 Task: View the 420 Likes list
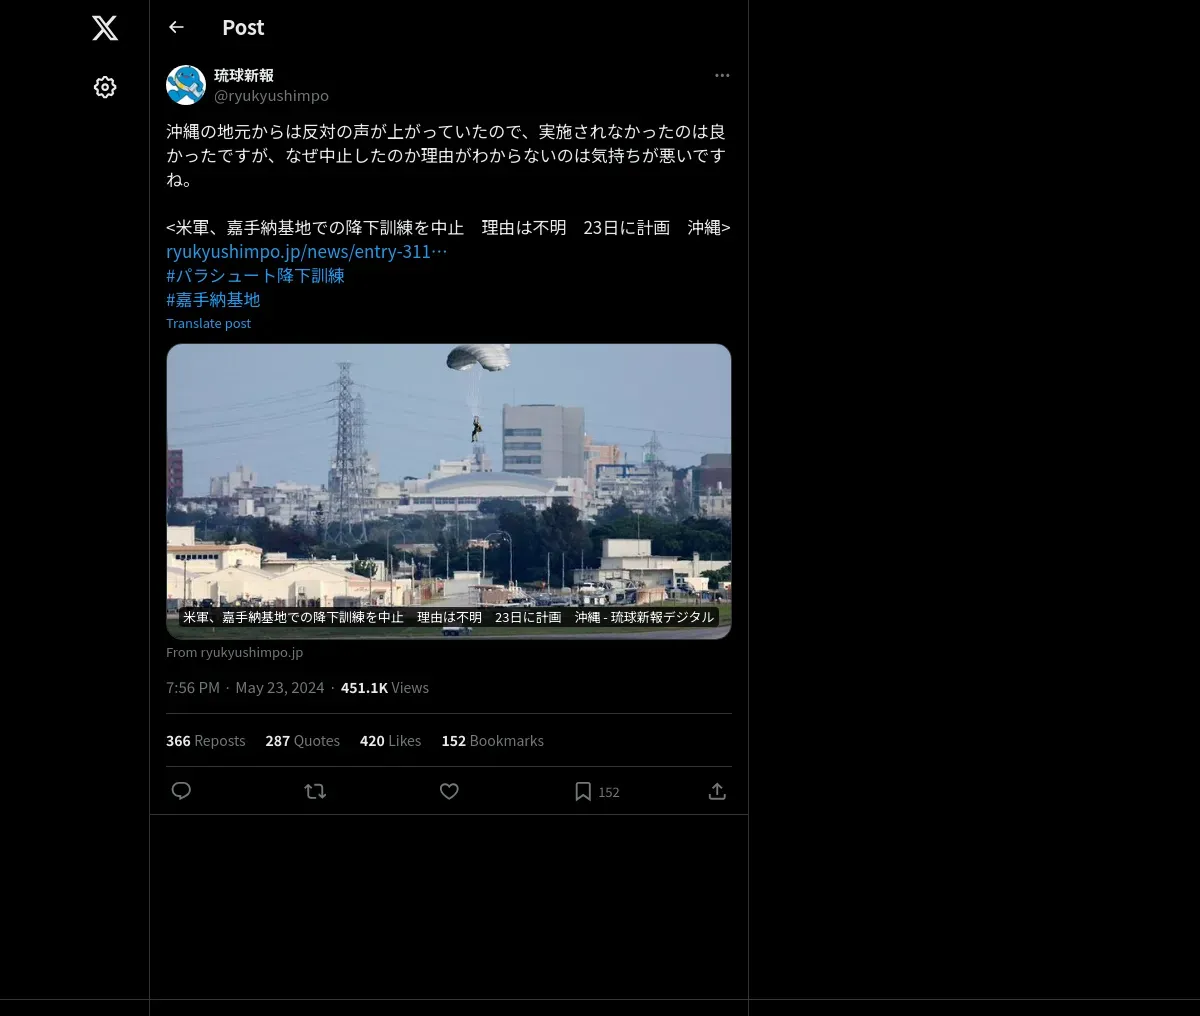pos(390,741)
